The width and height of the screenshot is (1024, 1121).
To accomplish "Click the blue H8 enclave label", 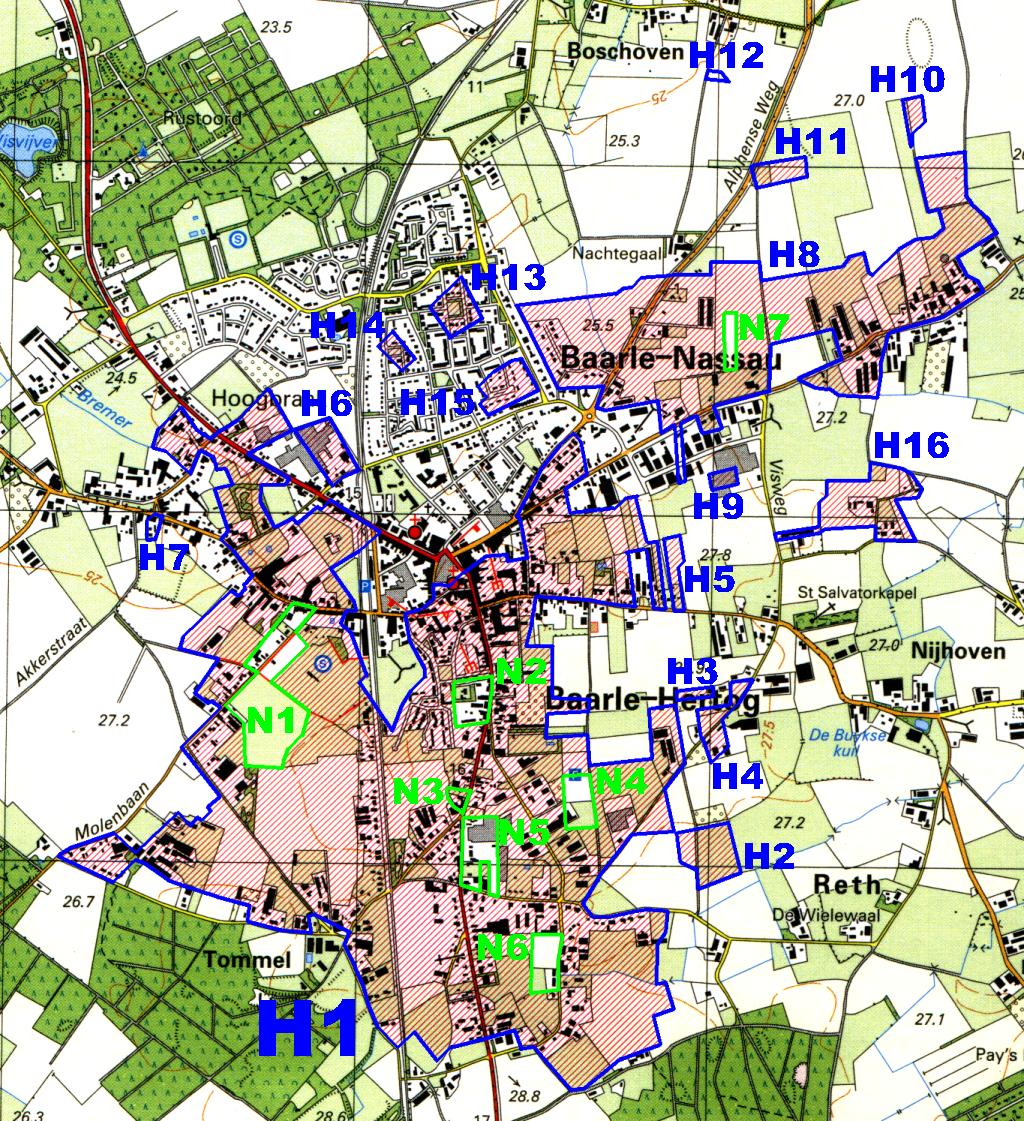I will point(794,255).
